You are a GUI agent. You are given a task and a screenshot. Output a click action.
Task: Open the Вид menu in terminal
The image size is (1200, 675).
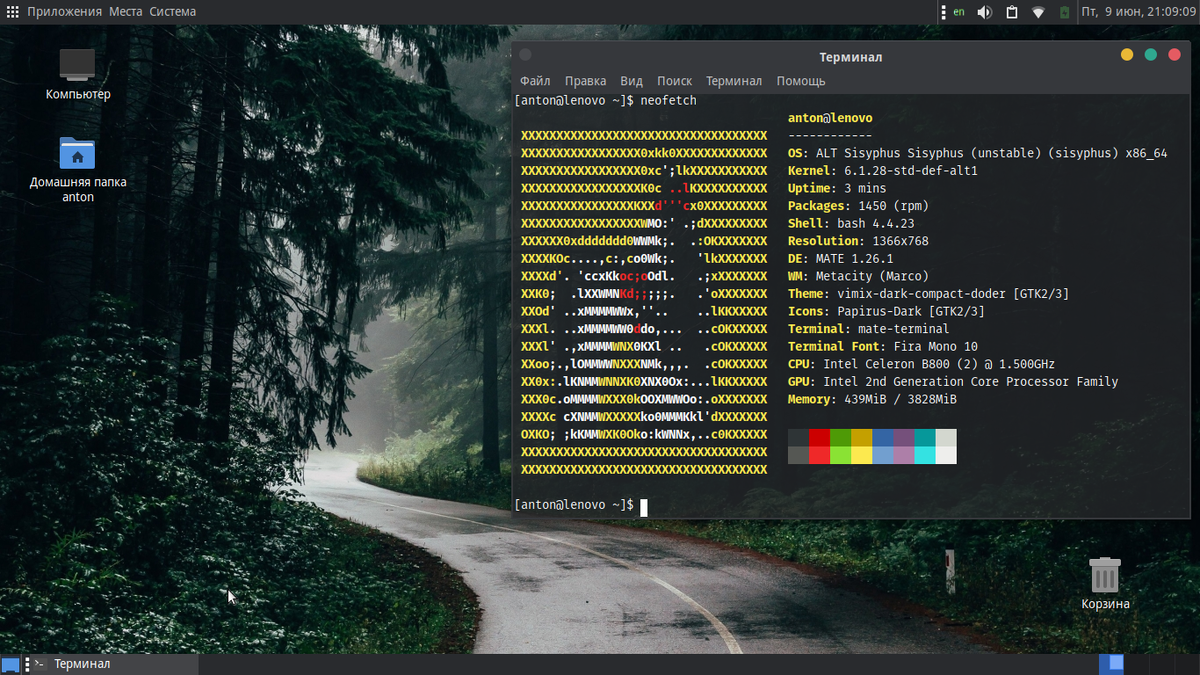click(631, 81)
